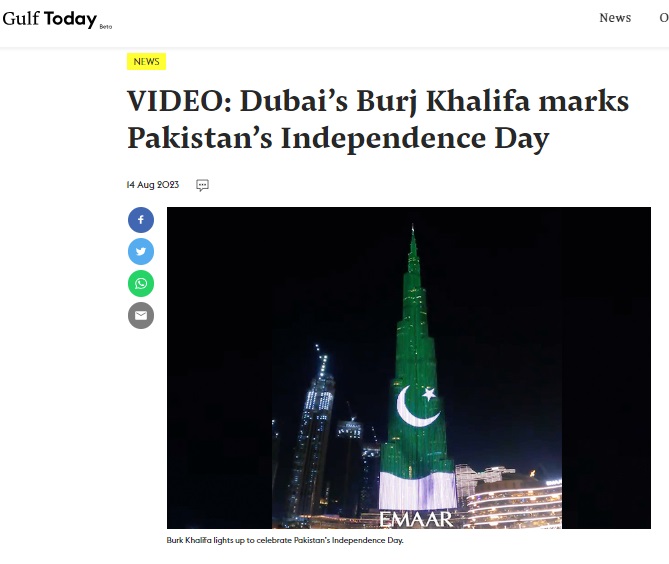
Task: Click the Gulf Today logo
Action: (57, 19)
